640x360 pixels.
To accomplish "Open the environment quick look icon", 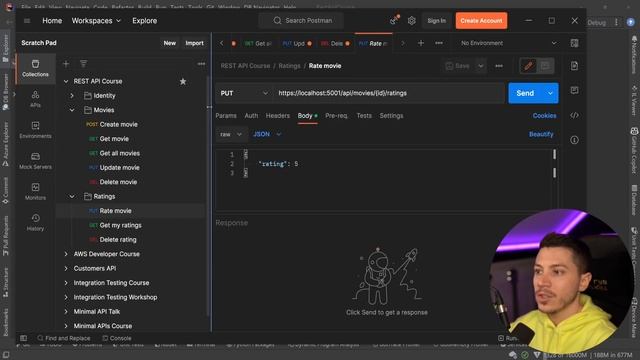I will pyautogui.click(x=574, y=43).
